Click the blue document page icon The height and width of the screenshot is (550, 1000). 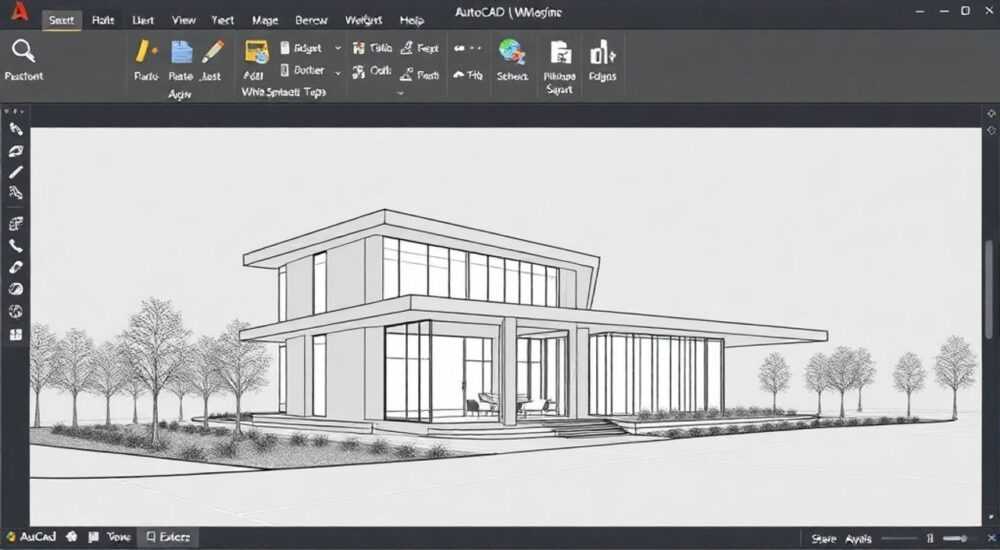tap(181, 52)
